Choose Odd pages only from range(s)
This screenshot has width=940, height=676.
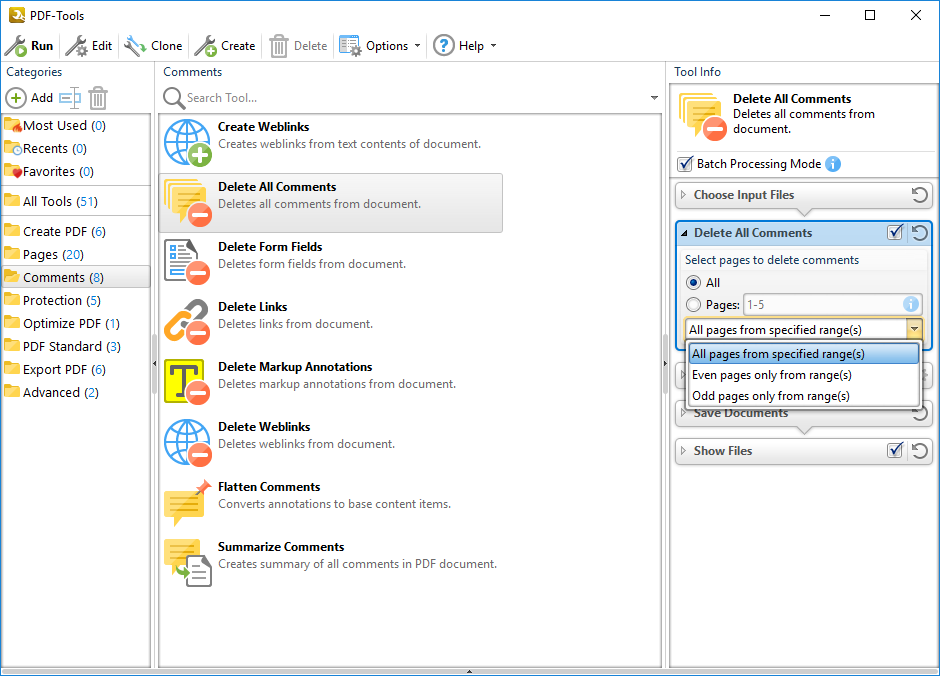(x=770, y=396)
